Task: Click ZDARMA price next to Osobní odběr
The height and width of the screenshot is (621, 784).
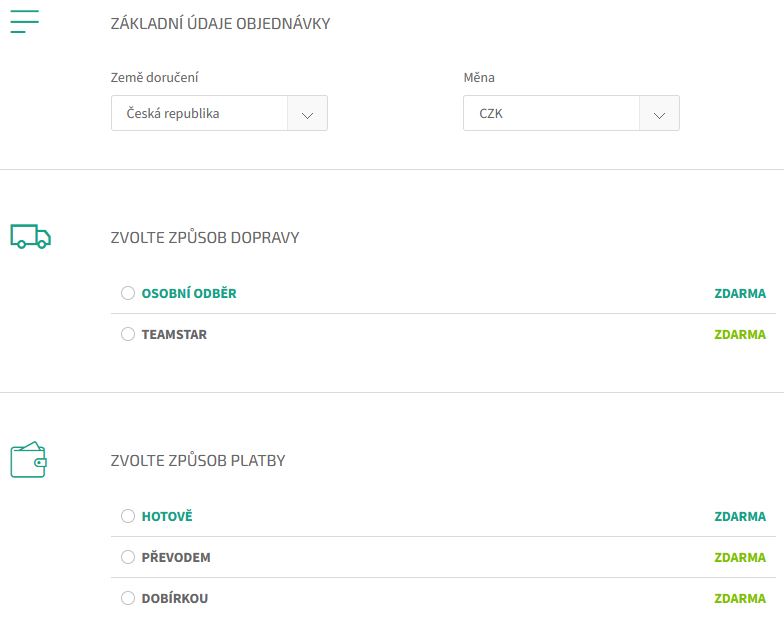Action: point(740,294)
